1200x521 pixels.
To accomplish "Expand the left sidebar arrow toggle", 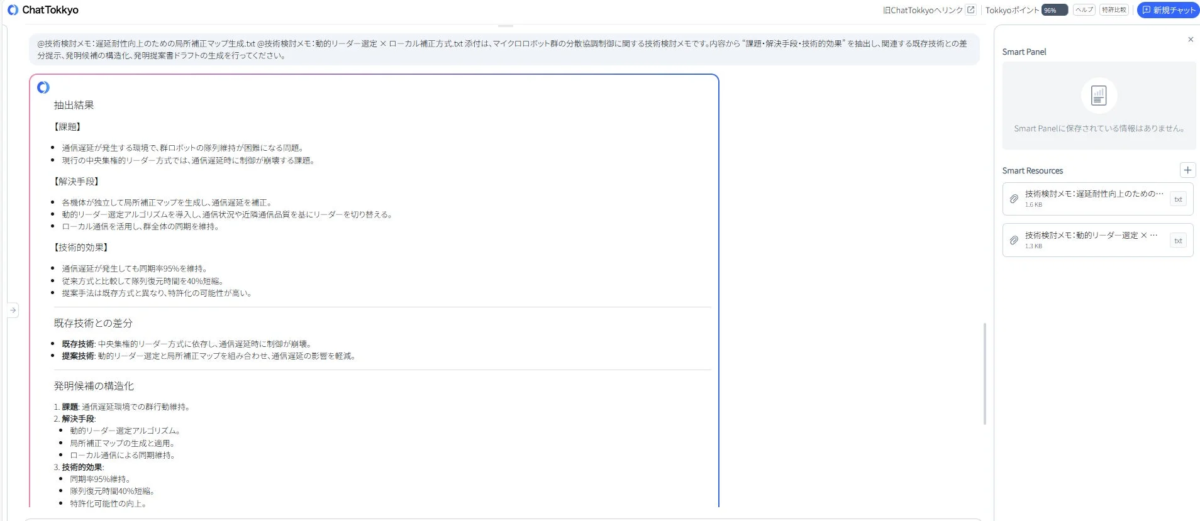I will [x=13, y=311].
